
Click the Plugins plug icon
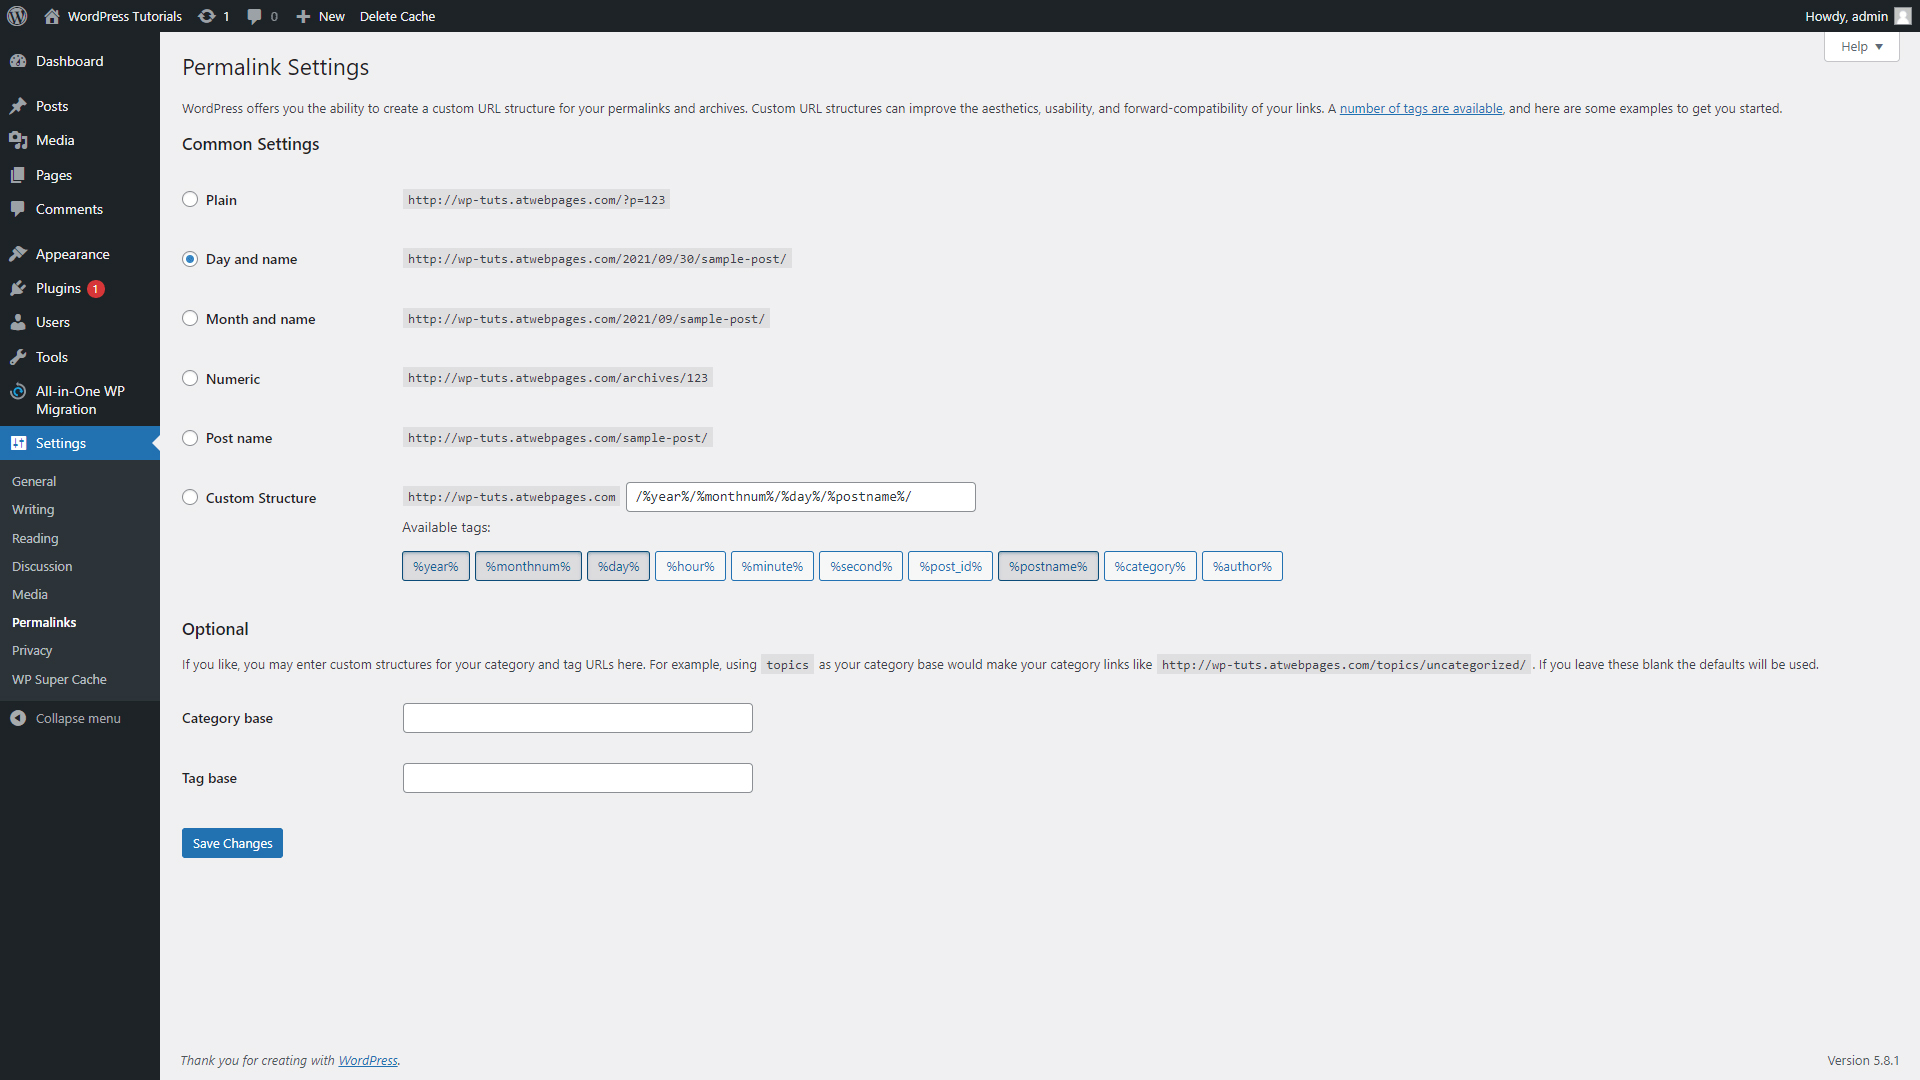pyautogui.click(x=18, y=288)
